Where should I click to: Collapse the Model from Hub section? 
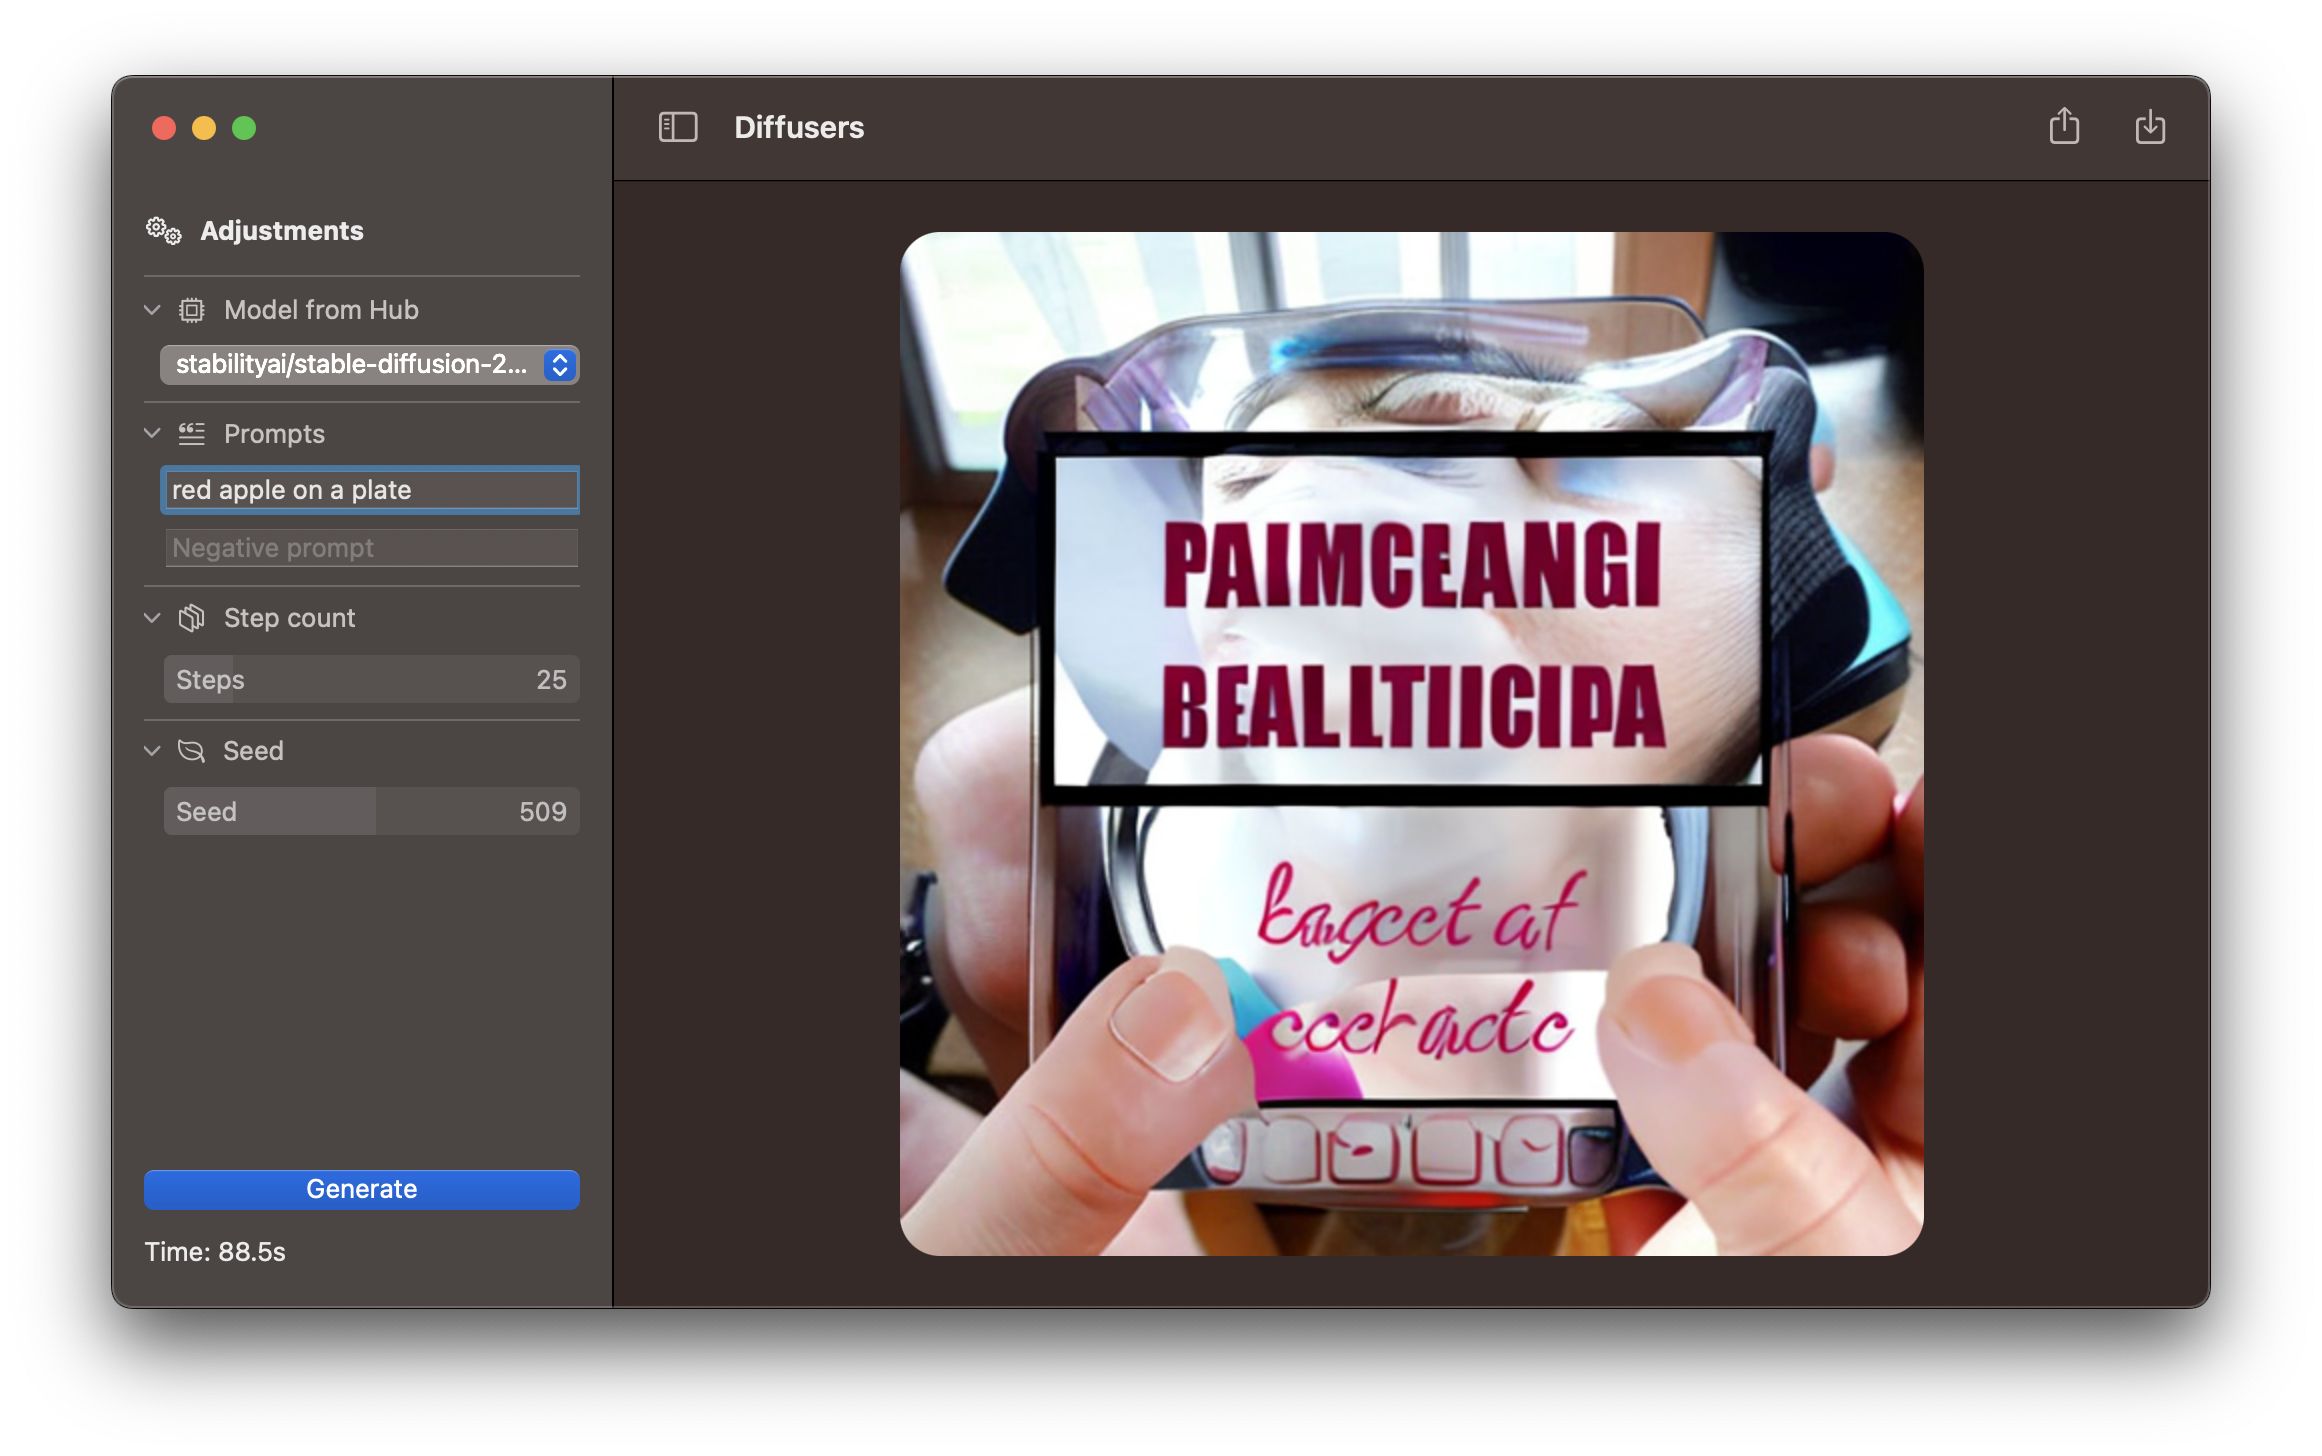click(x=152, y=310)
